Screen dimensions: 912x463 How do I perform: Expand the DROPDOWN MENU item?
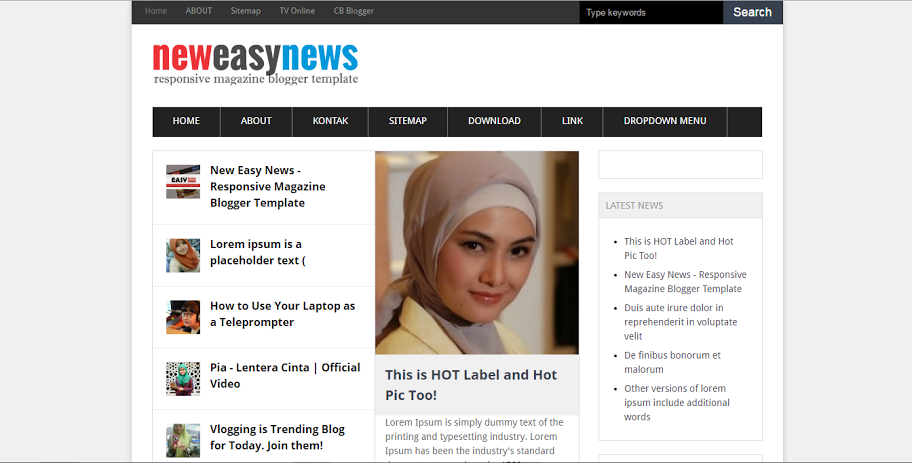(665, 122)
